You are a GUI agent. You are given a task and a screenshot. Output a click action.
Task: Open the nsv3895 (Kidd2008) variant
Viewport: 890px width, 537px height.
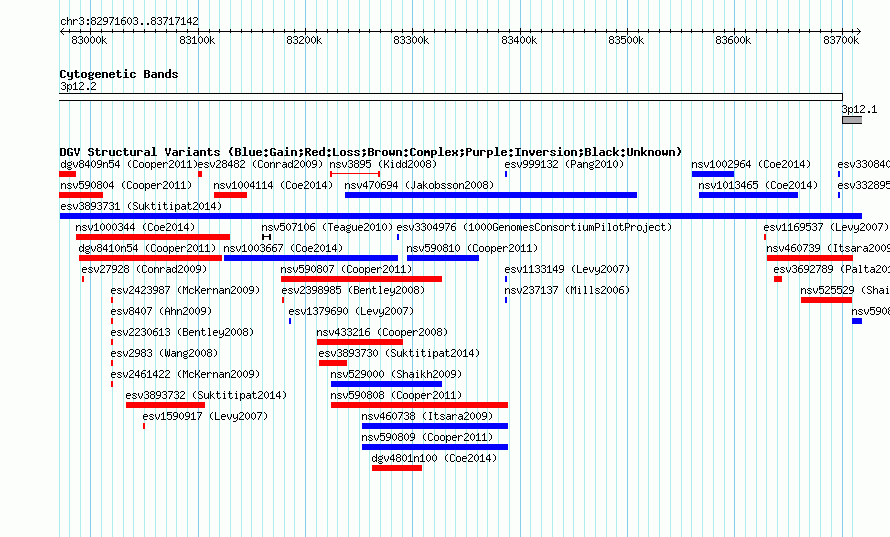tap(383, 165)
